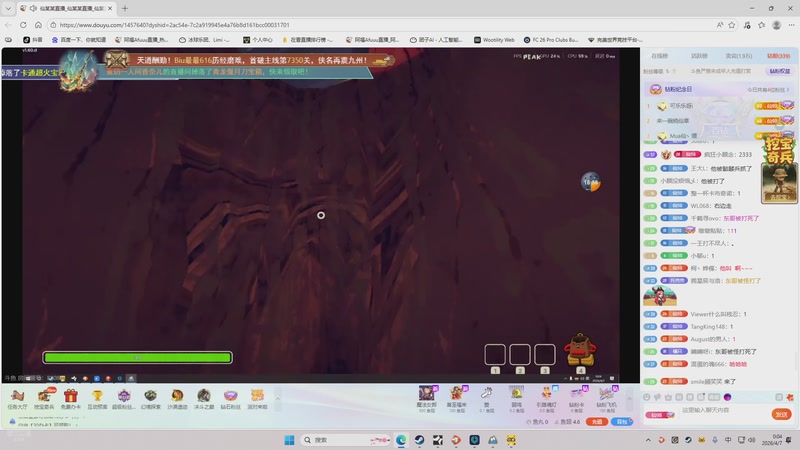Click the floating timer bubble on video
This screenshot has width=800, height=450.
point(591,182)
